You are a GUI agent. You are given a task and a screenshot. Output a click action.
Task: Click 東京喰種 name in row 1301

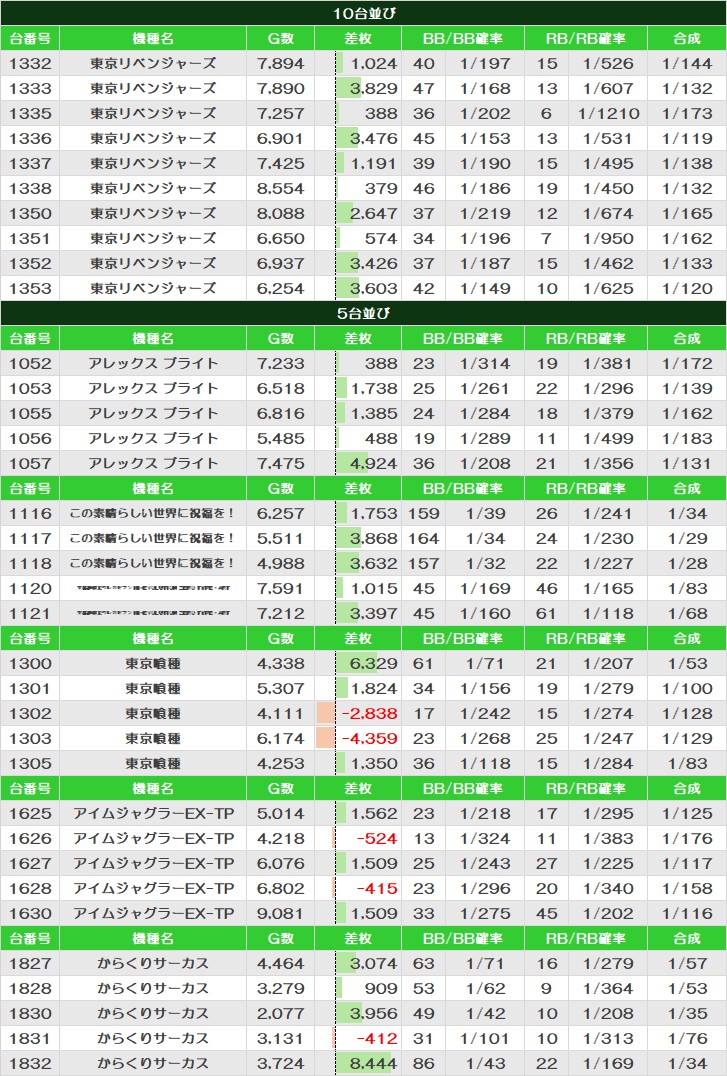153,688
